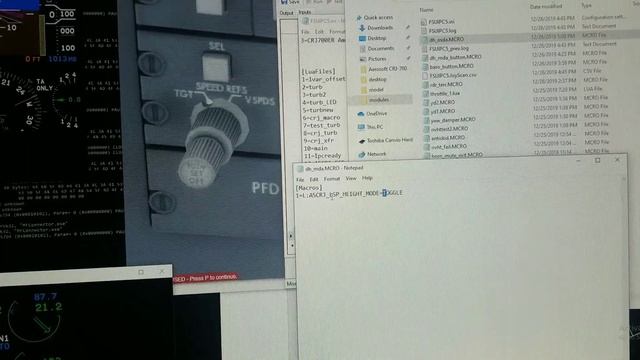
Task: Open the File menu in Notepad
Action: [x=300, y=179]
